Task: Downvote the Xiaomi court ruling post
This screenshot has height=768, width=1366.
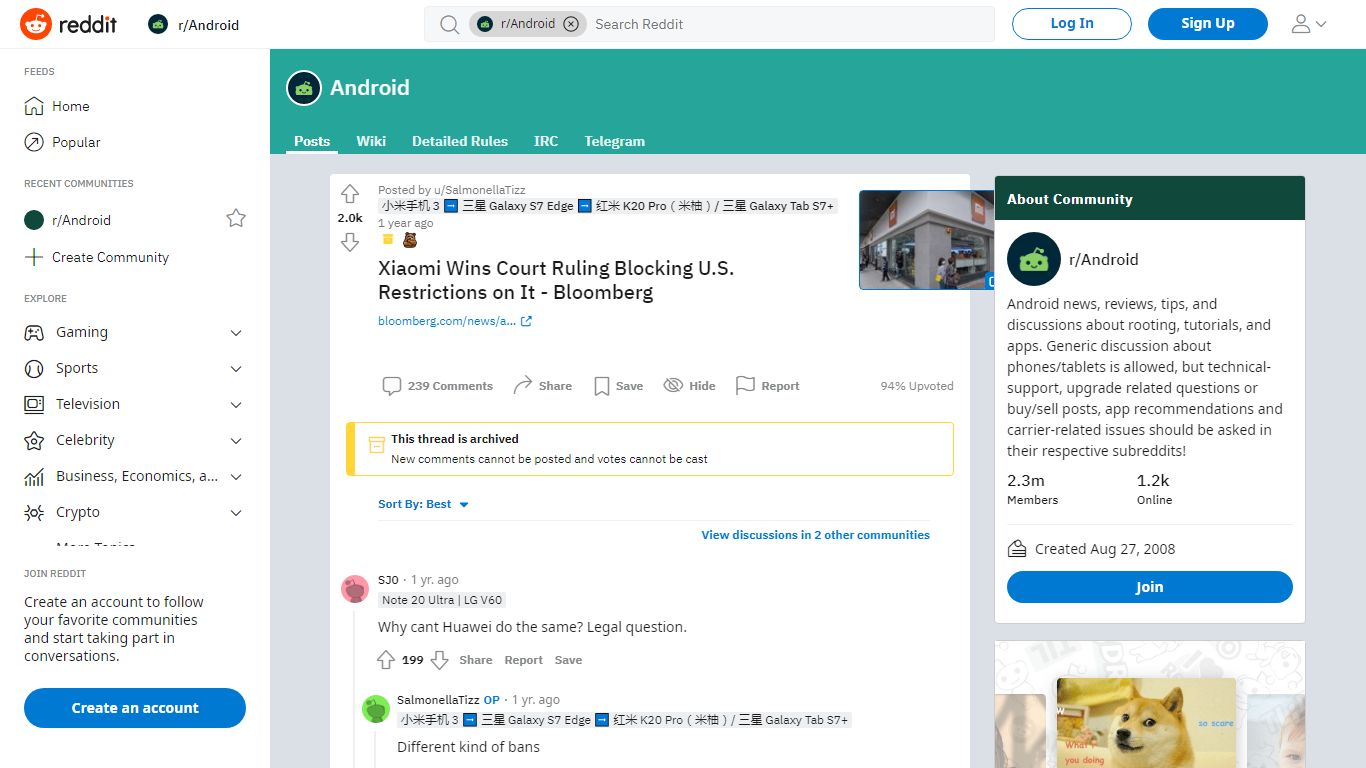Action: pos(350,242)
